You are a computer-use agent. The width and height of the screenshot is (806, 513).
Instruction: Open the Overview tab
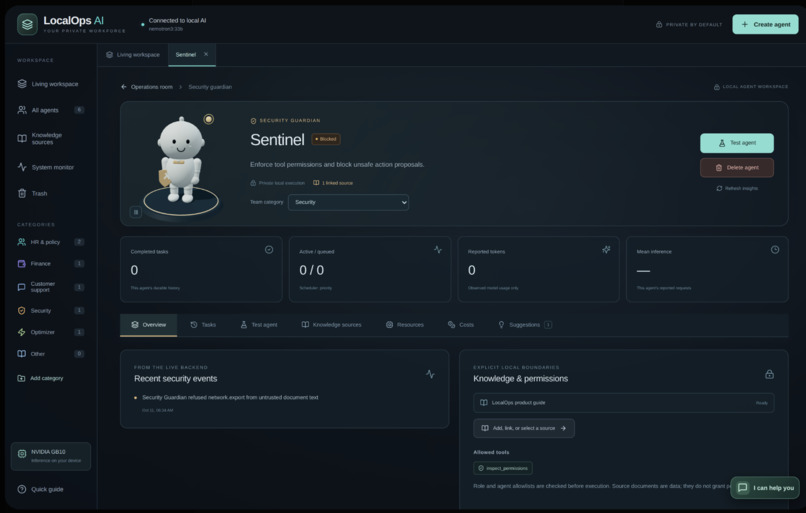tap(149, 325)
